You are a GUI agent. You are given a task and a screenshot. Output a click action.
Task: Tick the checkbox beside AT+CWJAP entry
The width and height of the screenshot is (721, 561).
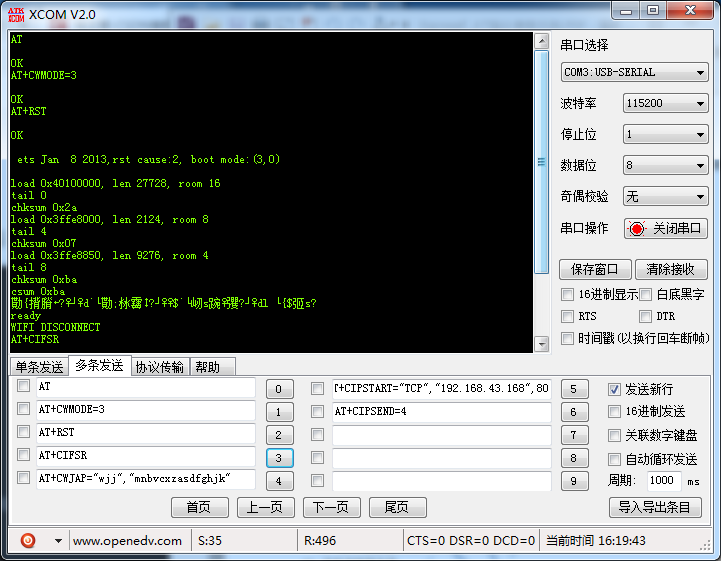click(23, 477)
